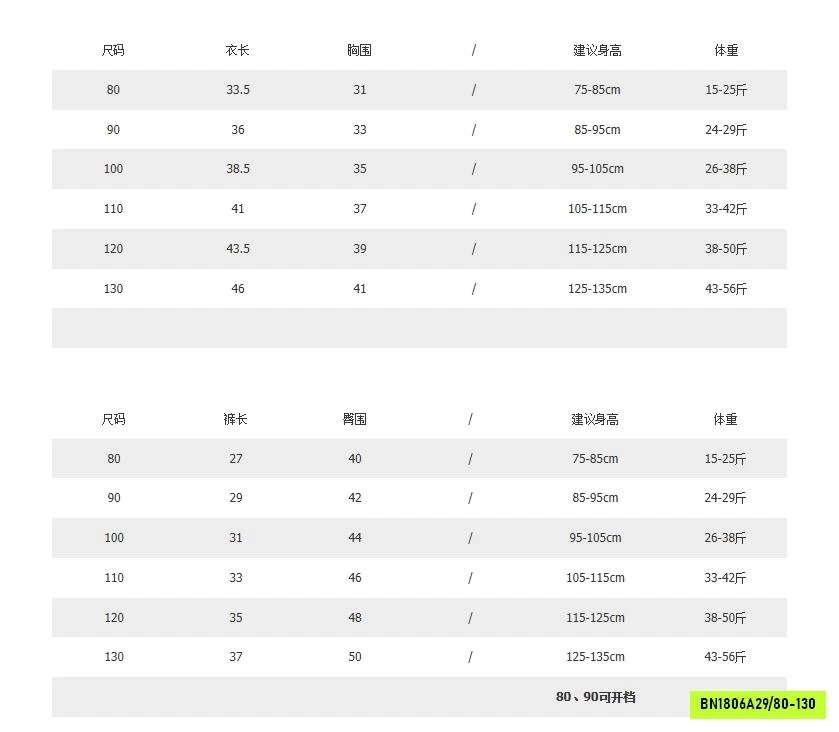The width and height of the screenshot is (839, 732).
Task: Select size 90 in pants table
Action: 114,498
